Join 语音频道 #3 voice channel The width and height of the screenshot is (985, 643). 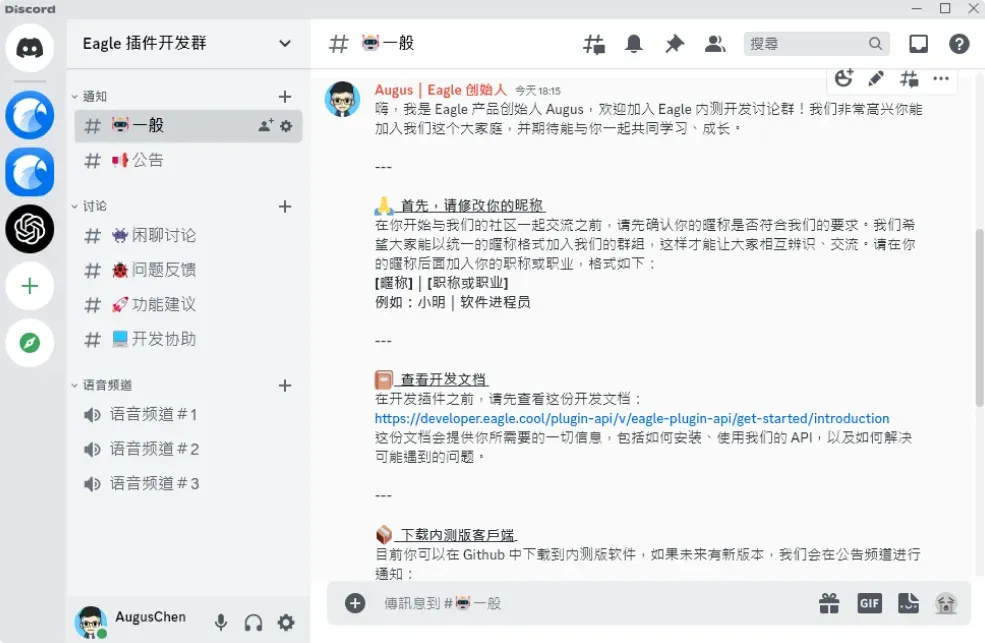(x=188, y=484)
